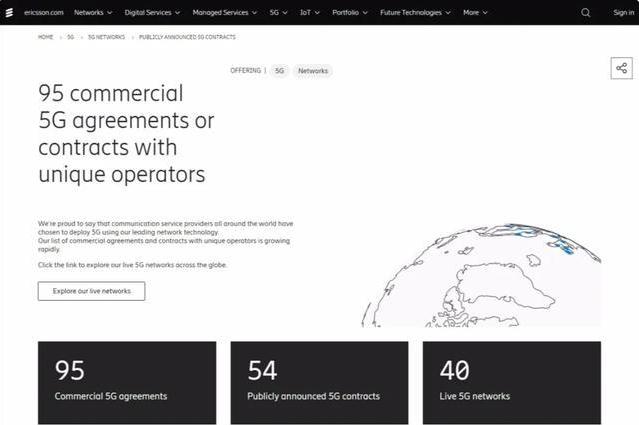This screenshot has width=639, height=425.
Task: Go to 5G NETWORKS breadcrumb
Action: click(106, 37)
